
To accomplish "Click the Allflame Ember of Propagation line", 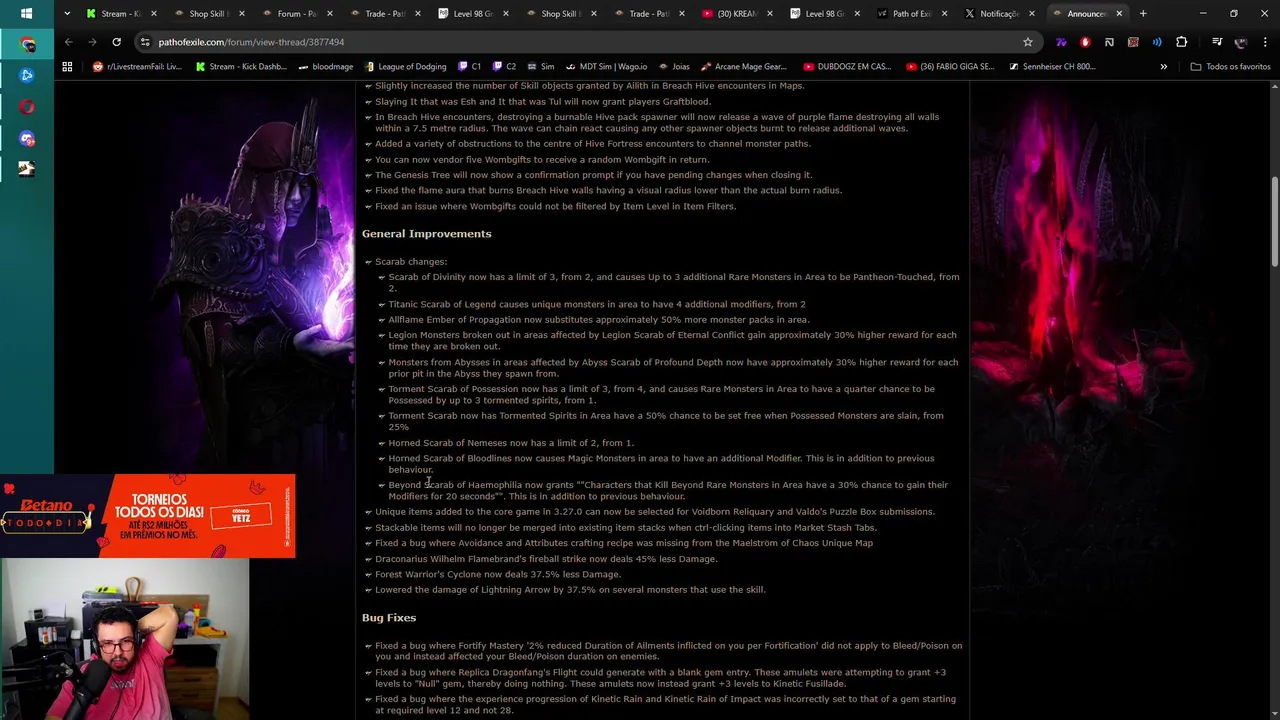I will (x=599, y=319).
